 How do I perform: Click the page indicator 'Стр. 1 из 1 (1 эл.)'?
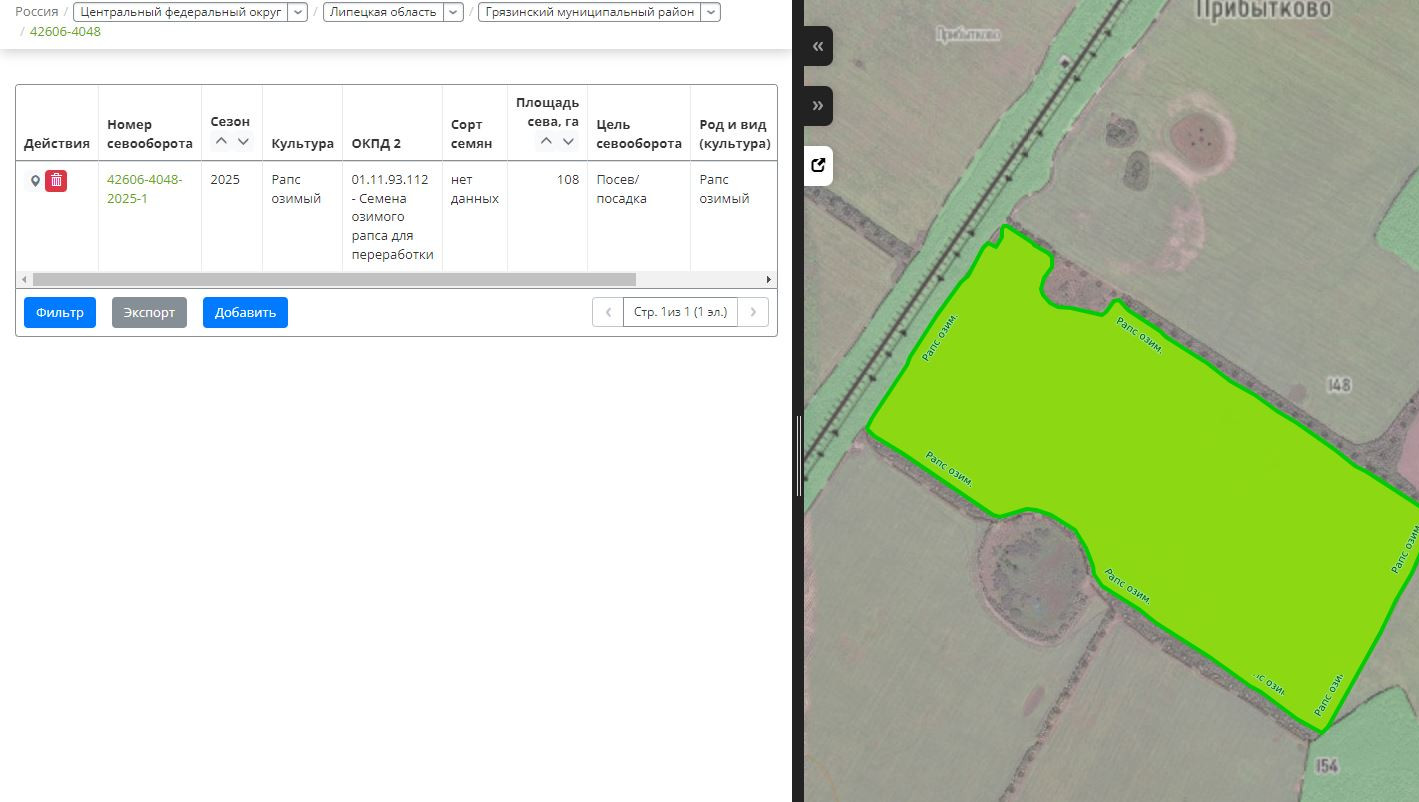[681, 312]
